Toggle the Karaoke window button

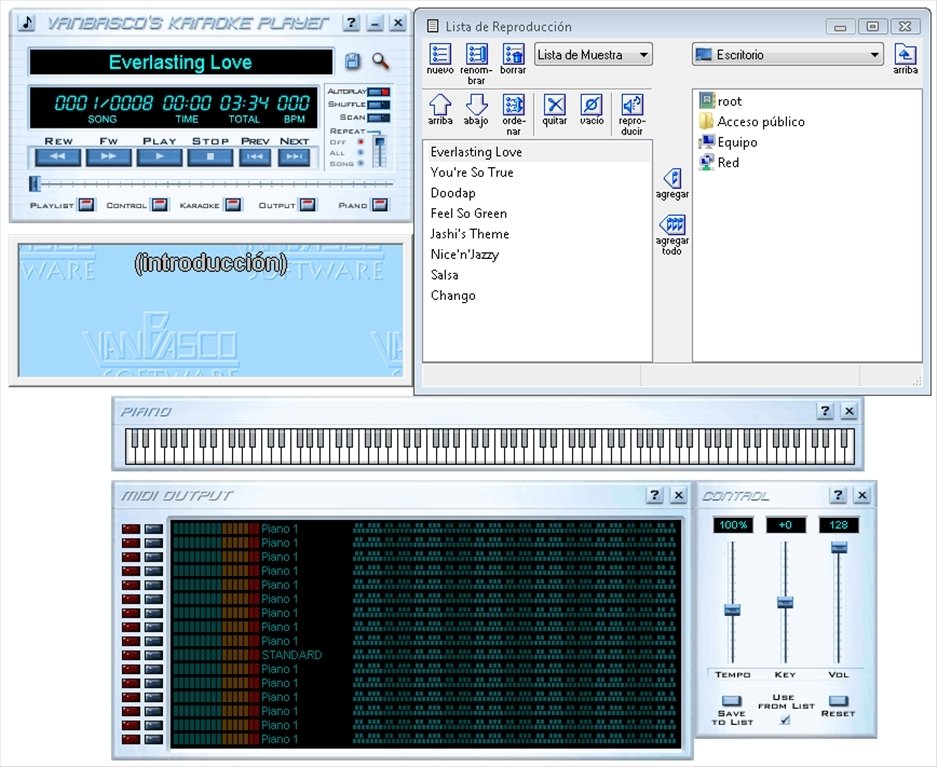coord(233,205)
